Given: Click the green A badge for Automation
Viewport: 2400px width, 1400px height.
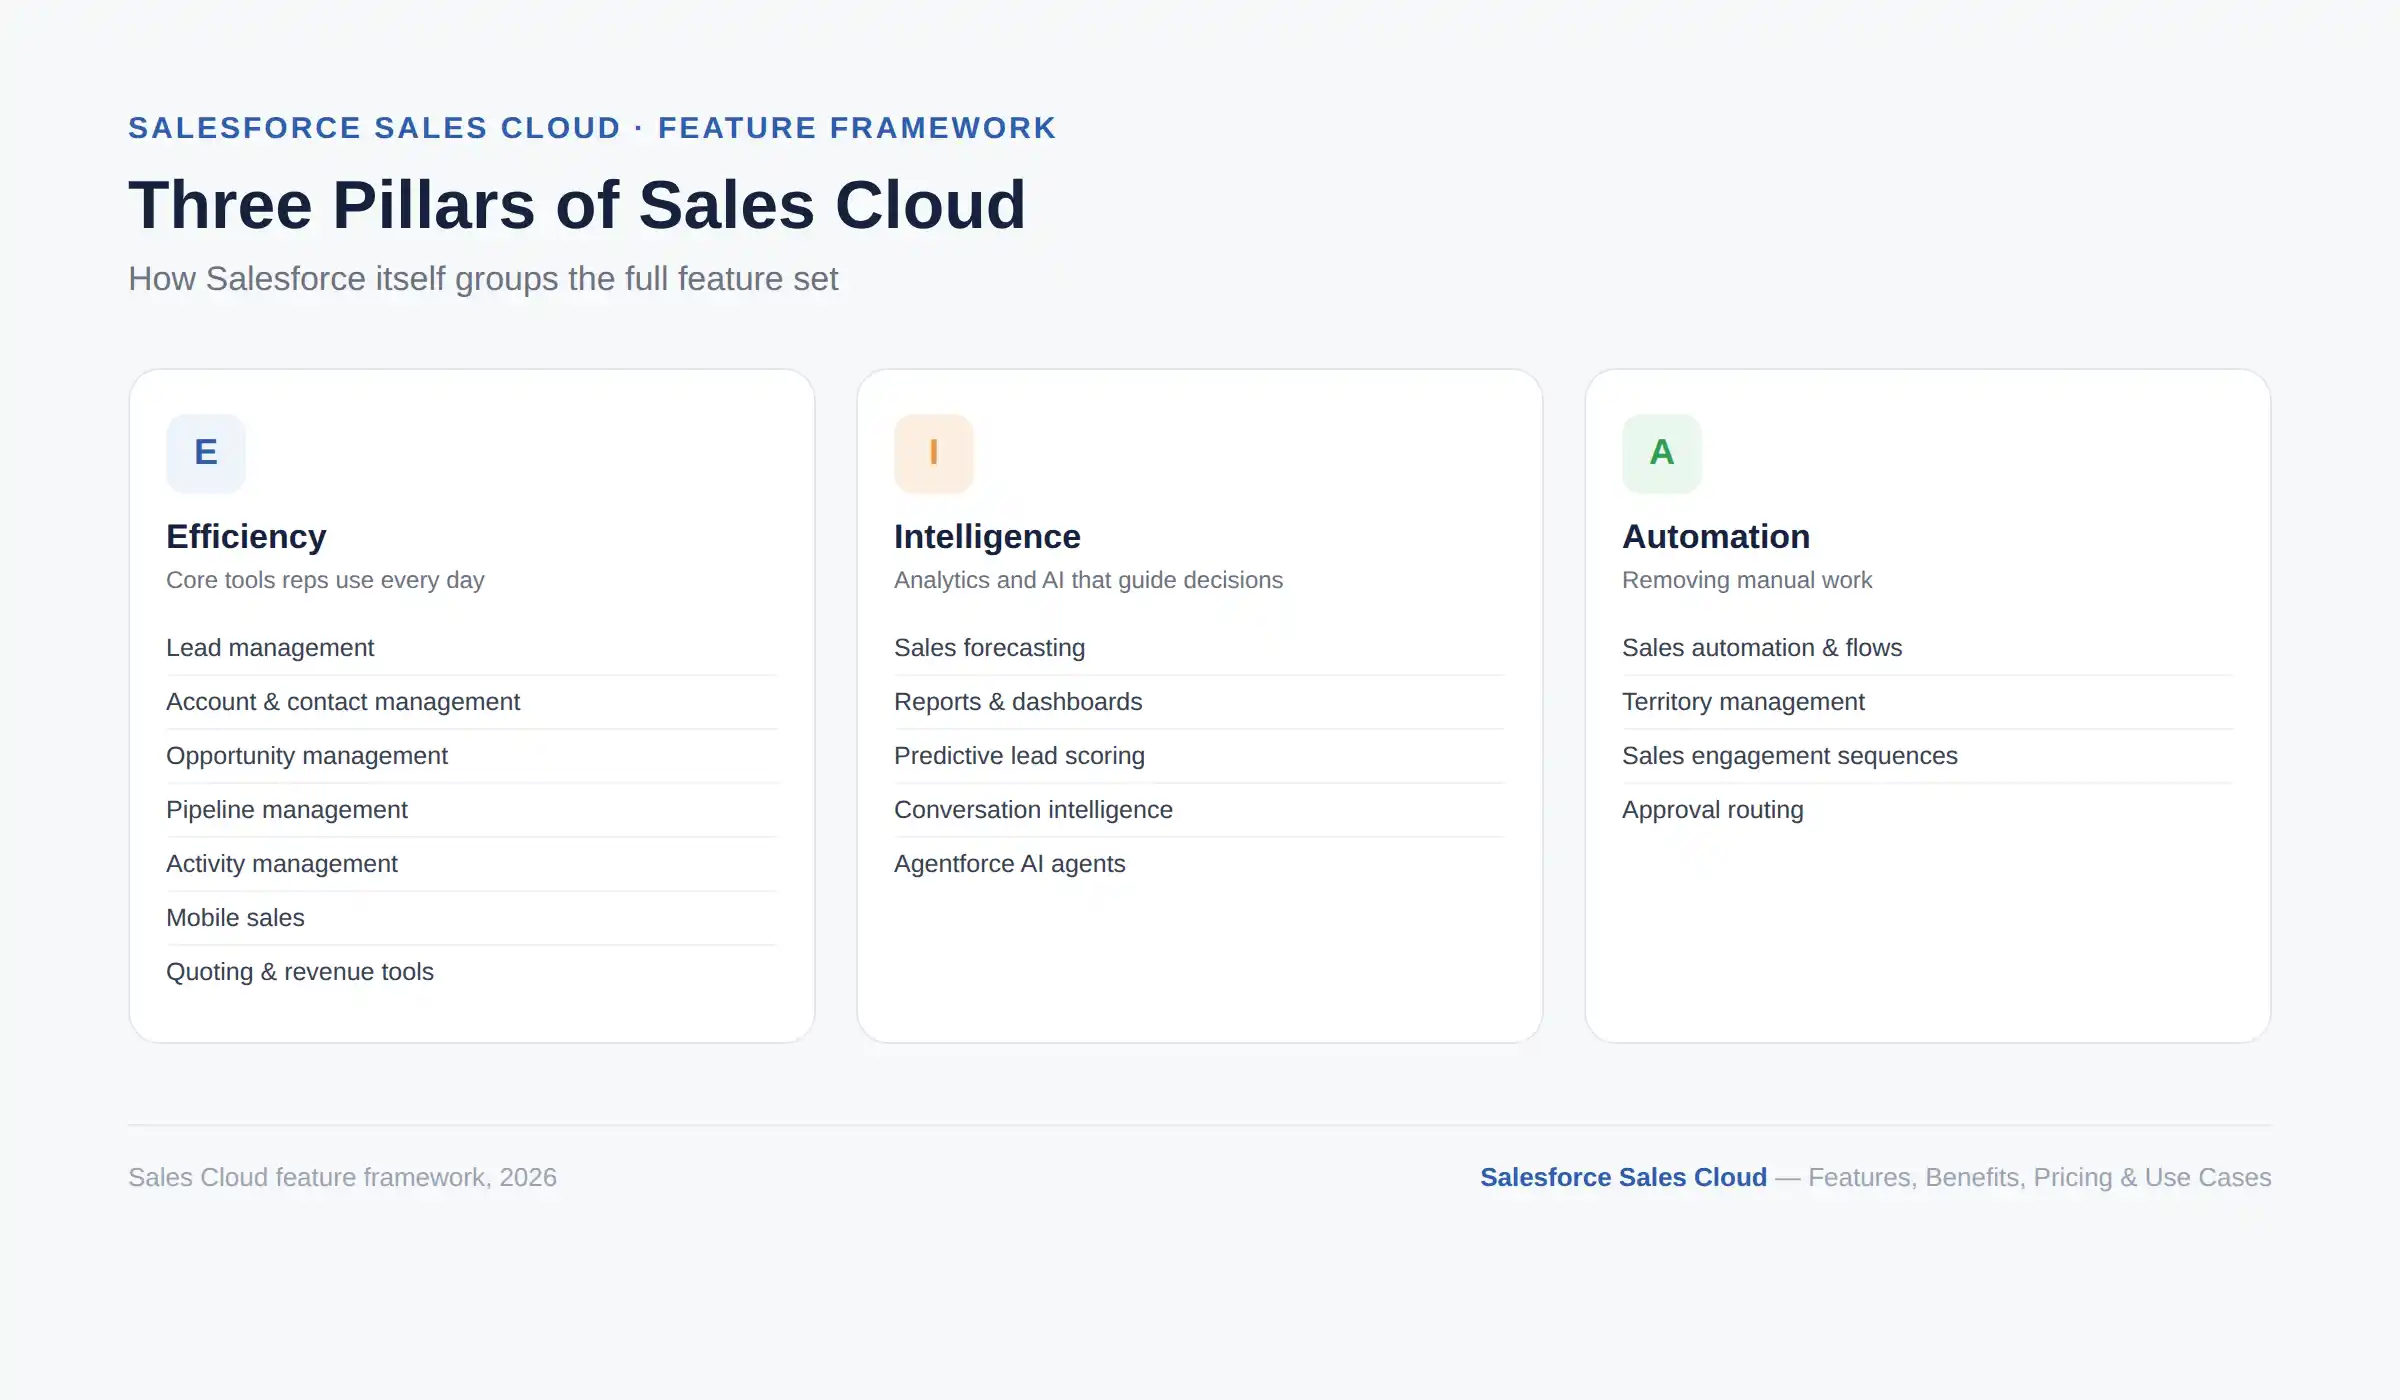Looking at the screenshot, I should 1662,453.
